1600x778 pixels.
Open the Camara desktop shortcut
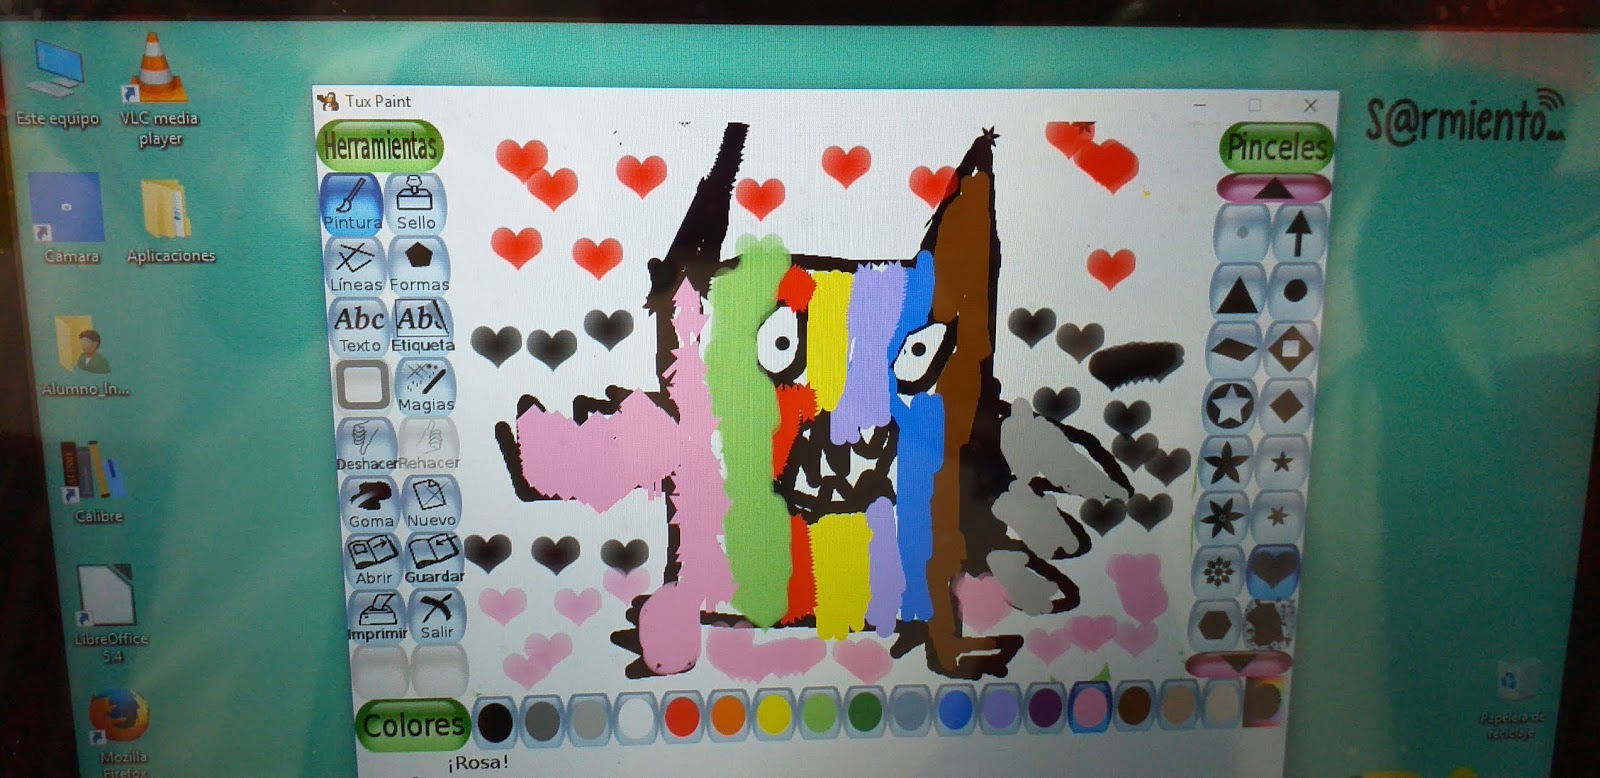click(x=70, y=218)
